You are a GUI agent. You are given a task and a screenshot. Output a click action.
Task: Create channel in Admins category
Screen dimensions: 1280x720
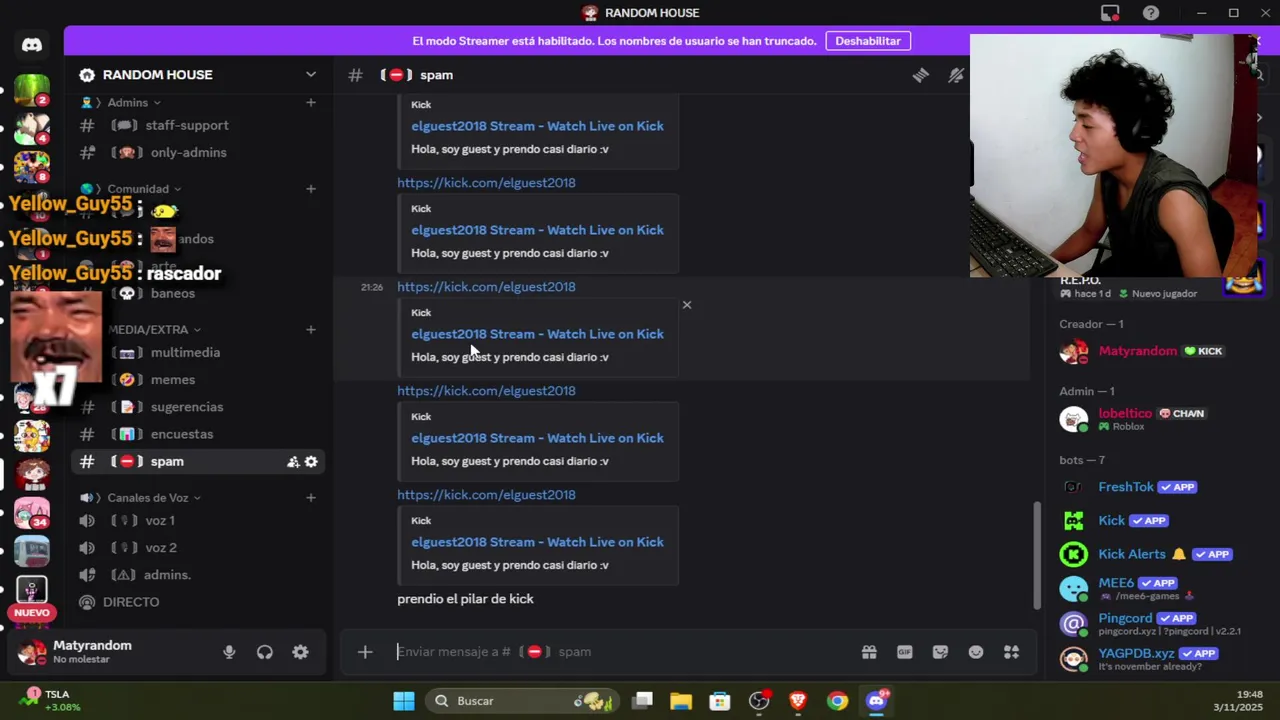point(311,102)
